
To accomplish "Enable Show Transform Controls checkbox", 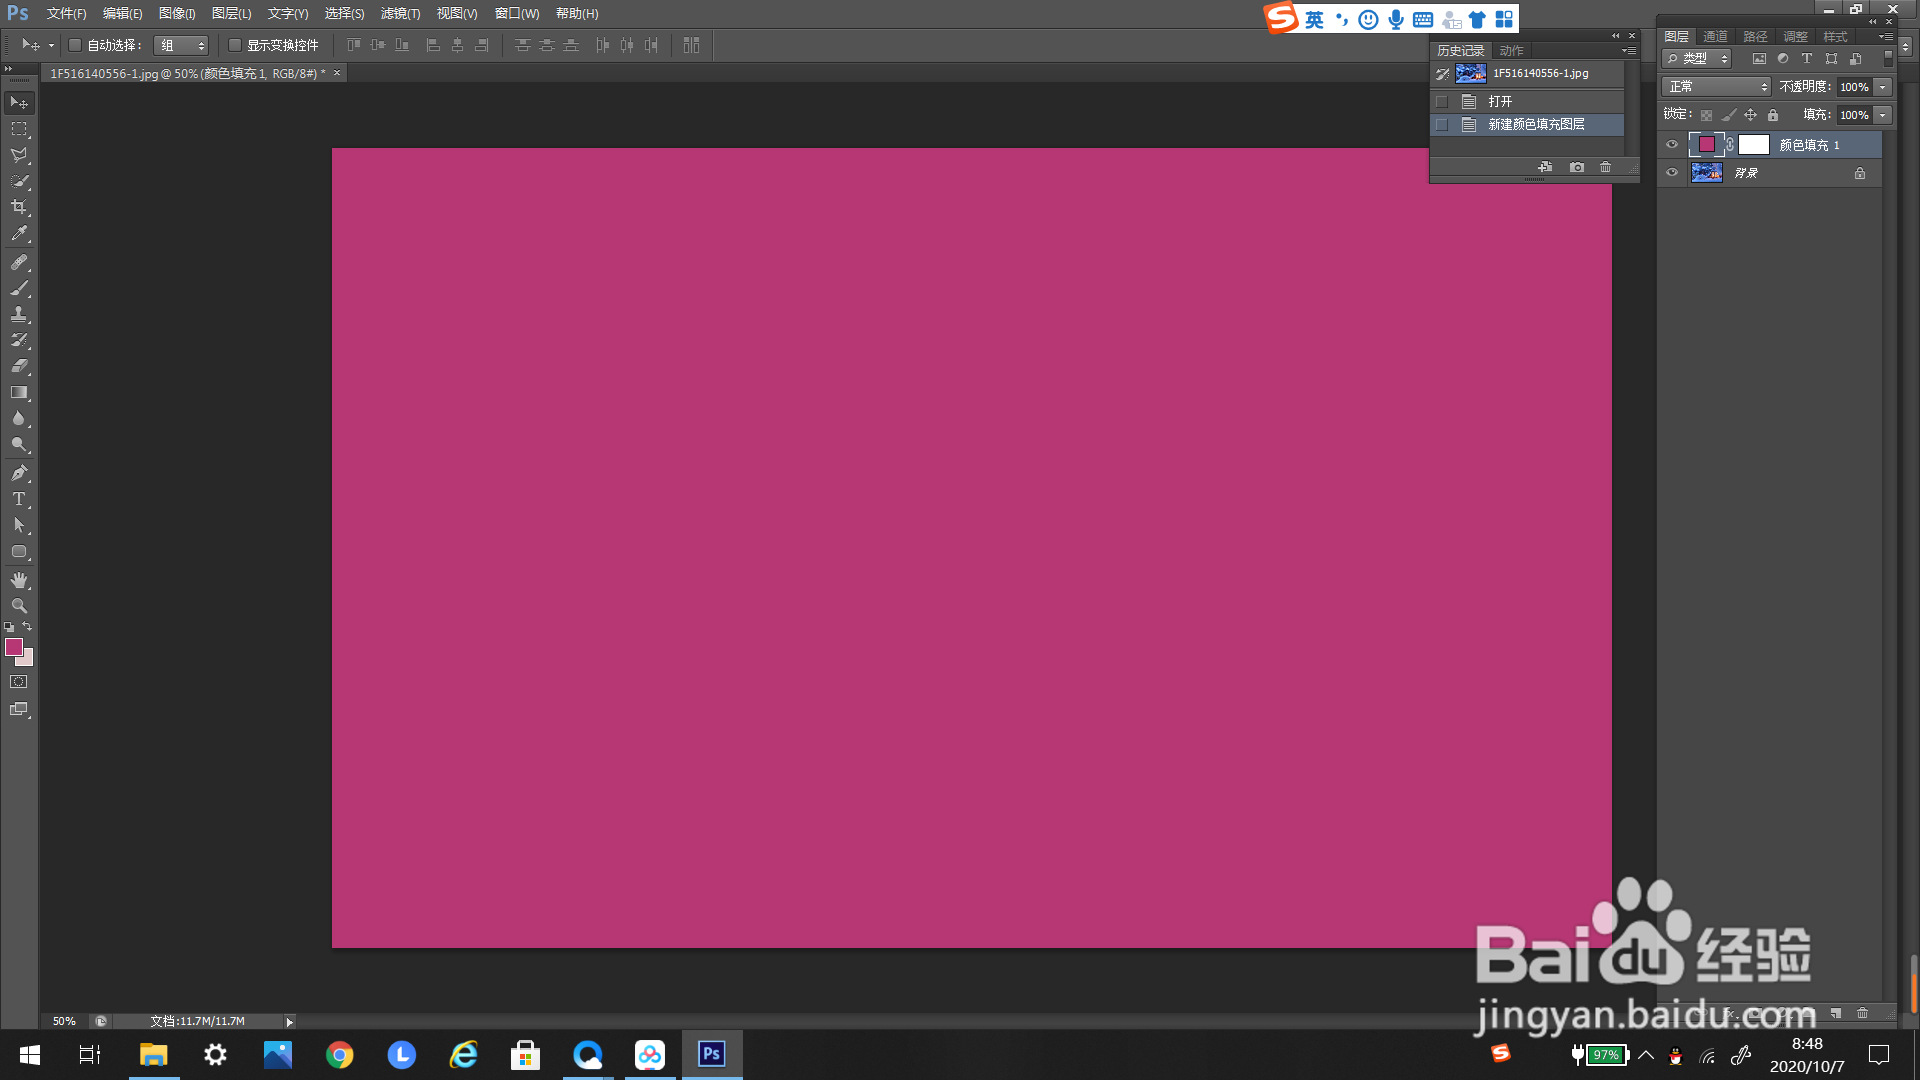I will (x=235, y=45).
